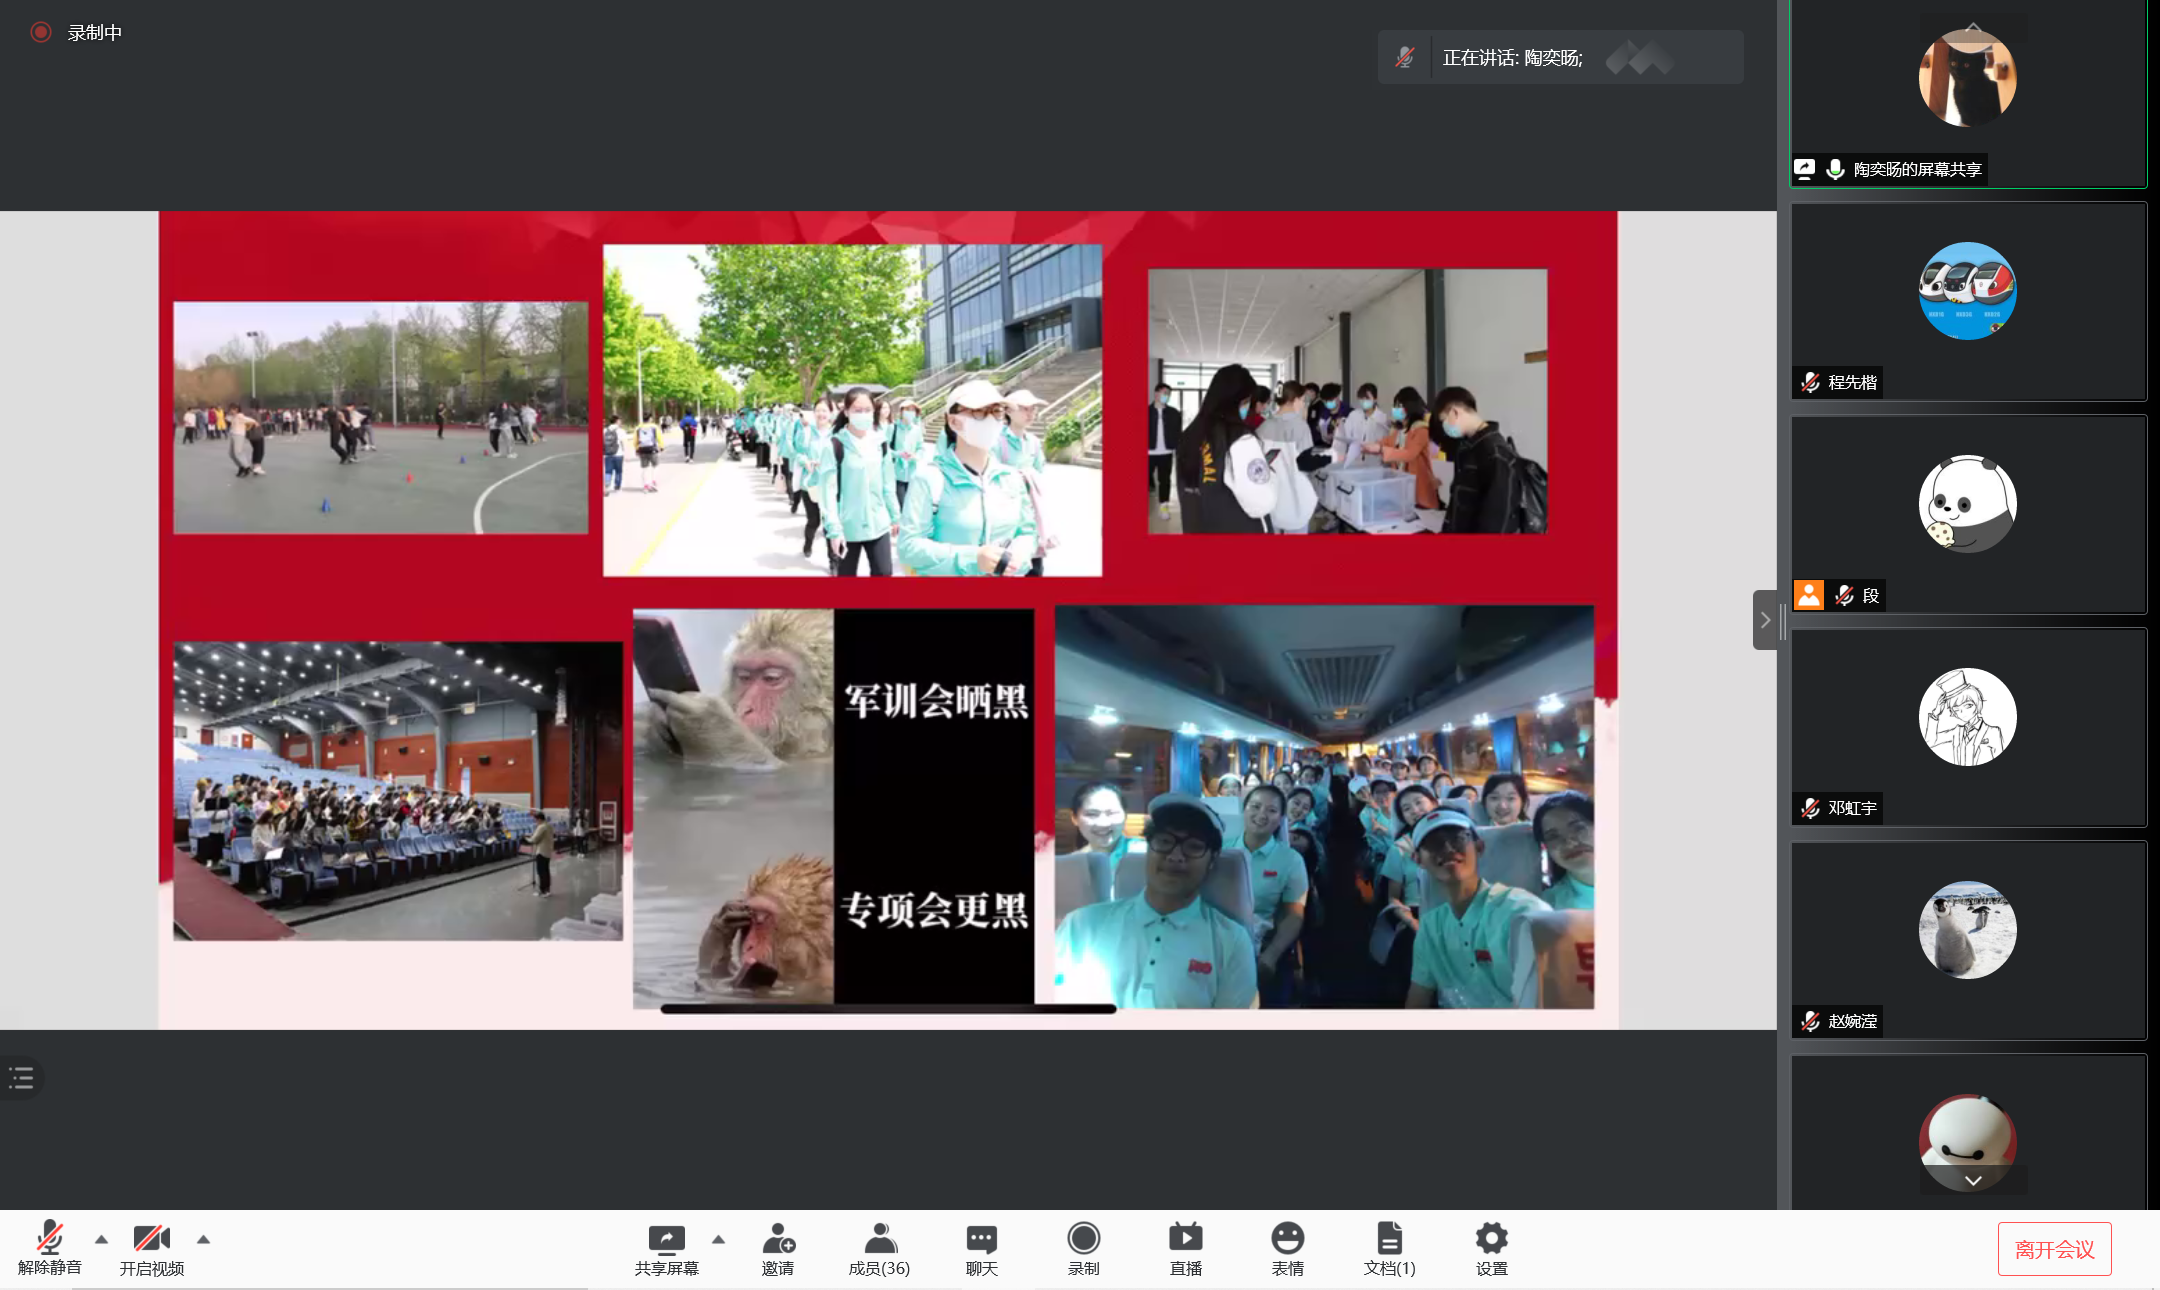Select 程先楷 participant video tile
The image size is (2160, 1290).
click(x=1967, y=300)
